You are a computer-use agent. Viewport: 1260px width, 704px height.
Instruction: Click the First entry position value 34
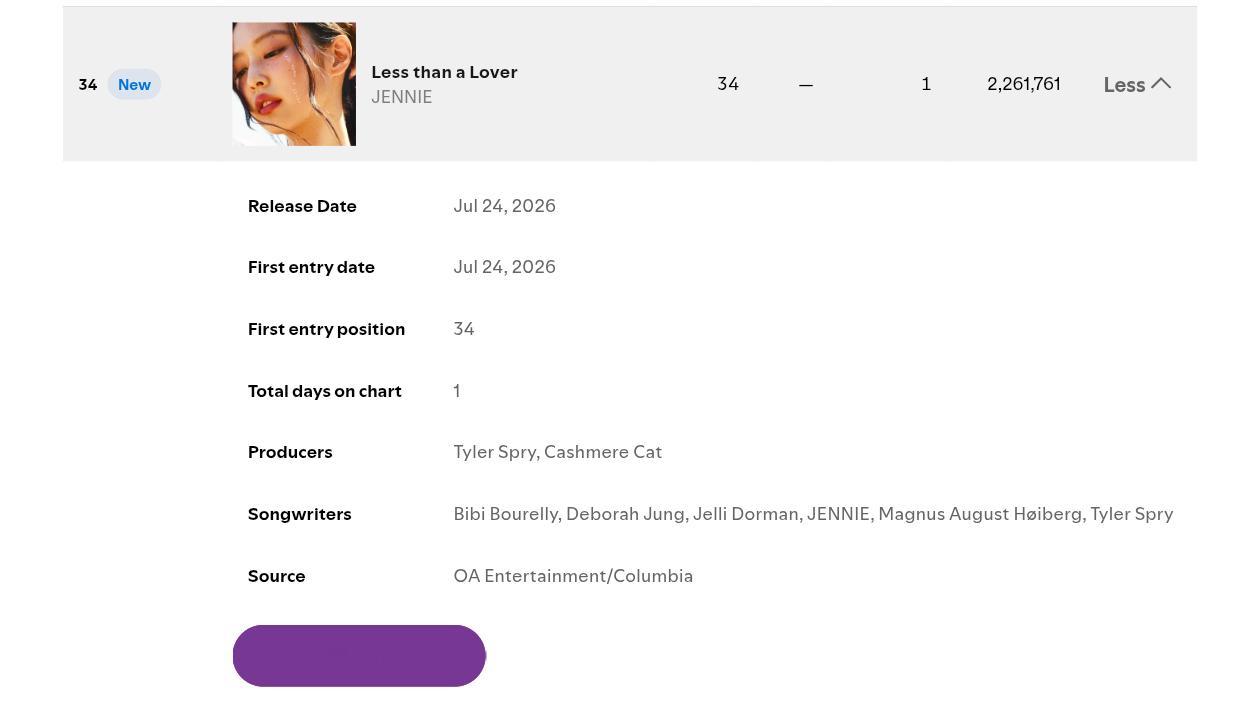[464, 329]
